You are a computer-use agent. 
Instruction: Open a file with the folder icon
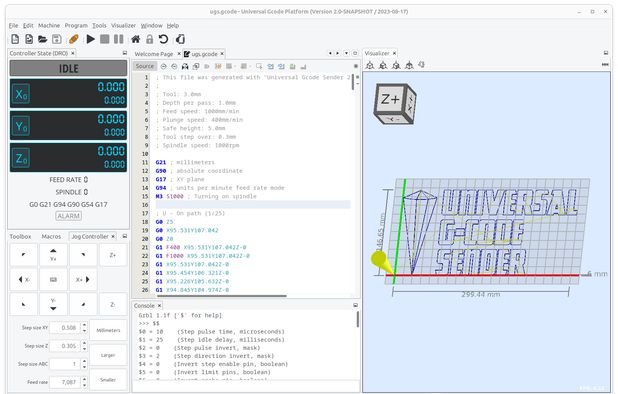(42, 39)
